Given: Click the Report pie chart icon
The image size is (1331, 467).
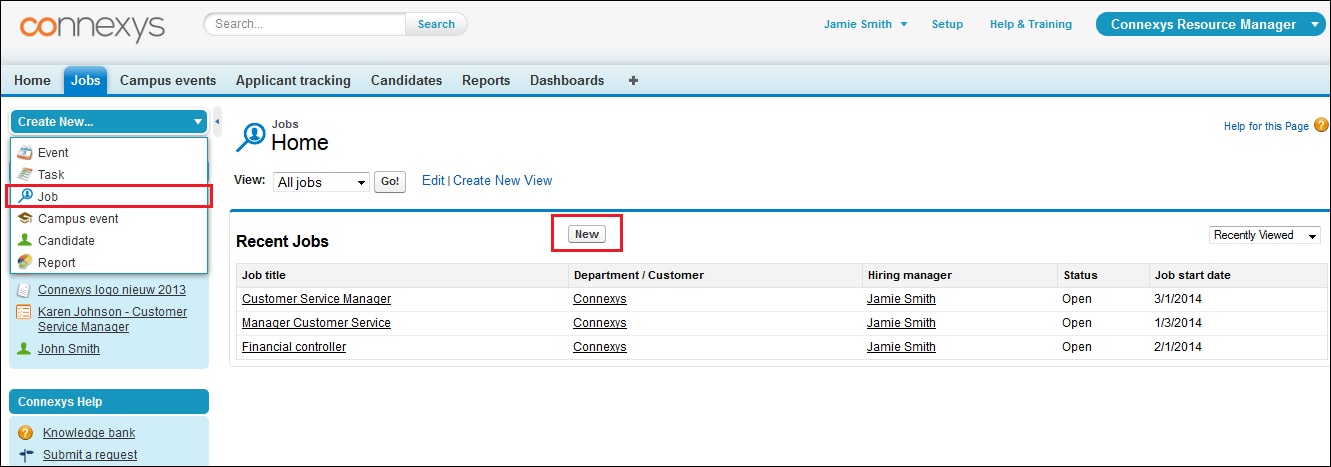Looking at the screenshot, I should (26, 263).
